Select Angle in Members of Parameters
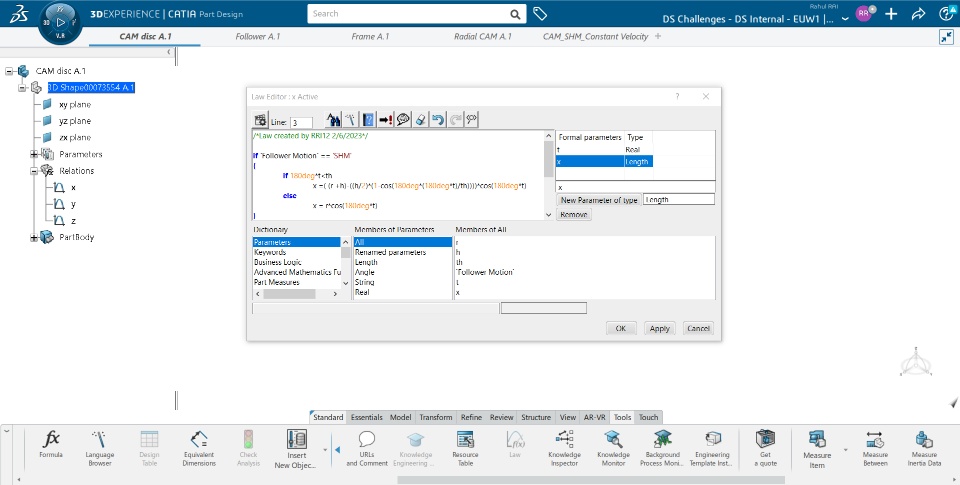This screenshot has width=960, height=485. [402, 273]
